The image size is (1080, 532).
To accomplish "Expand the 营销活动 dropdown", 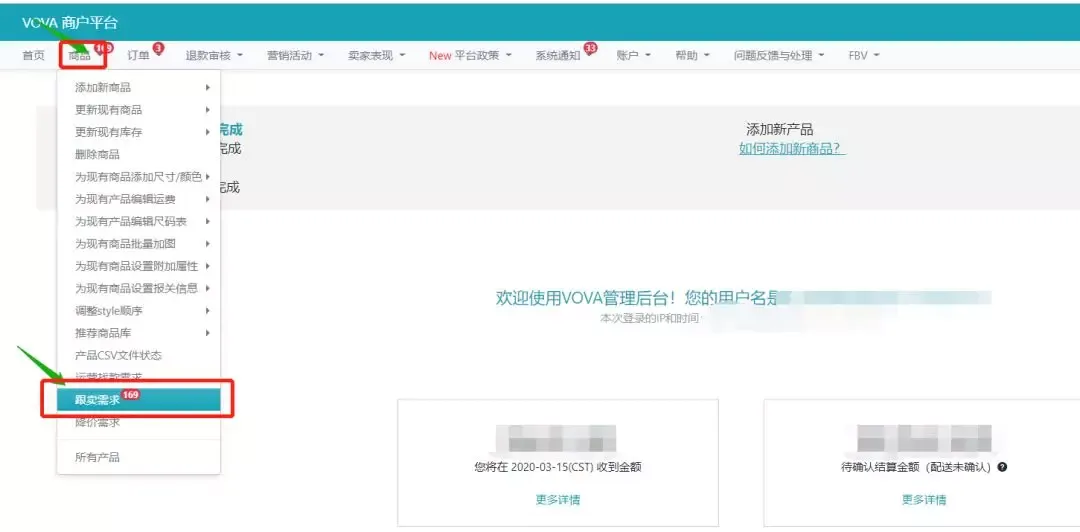I will coord(295,56).
